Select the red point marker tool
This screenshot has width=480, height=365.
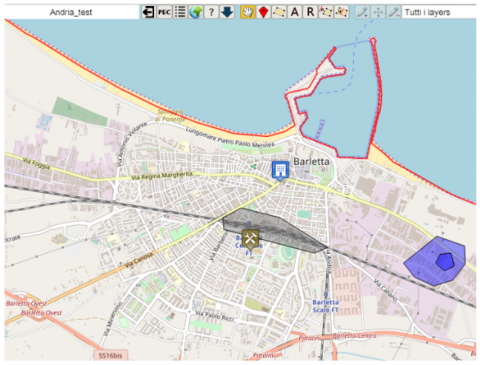263,12
